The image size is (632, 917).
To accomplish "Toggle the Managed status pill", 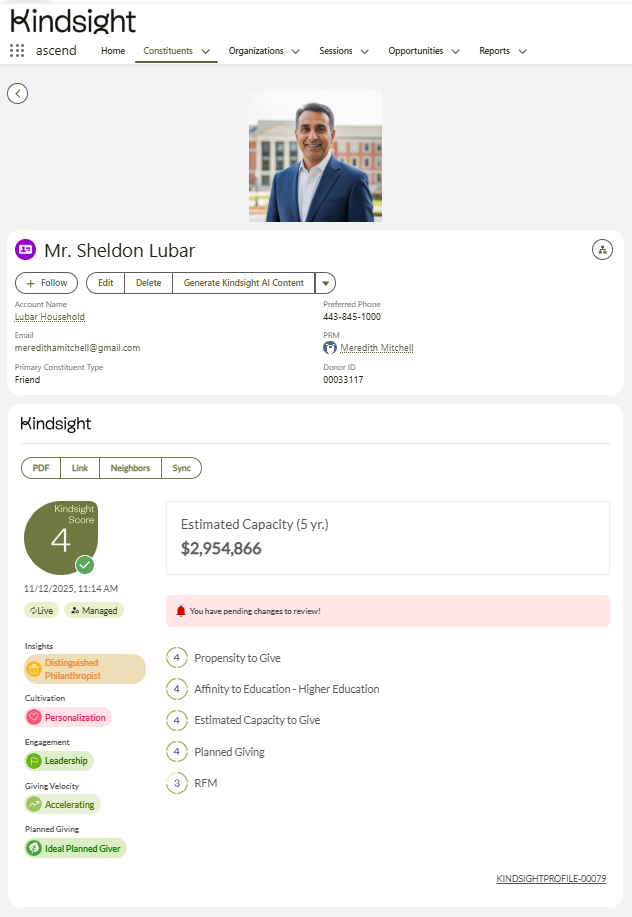I will click(93, 610).
